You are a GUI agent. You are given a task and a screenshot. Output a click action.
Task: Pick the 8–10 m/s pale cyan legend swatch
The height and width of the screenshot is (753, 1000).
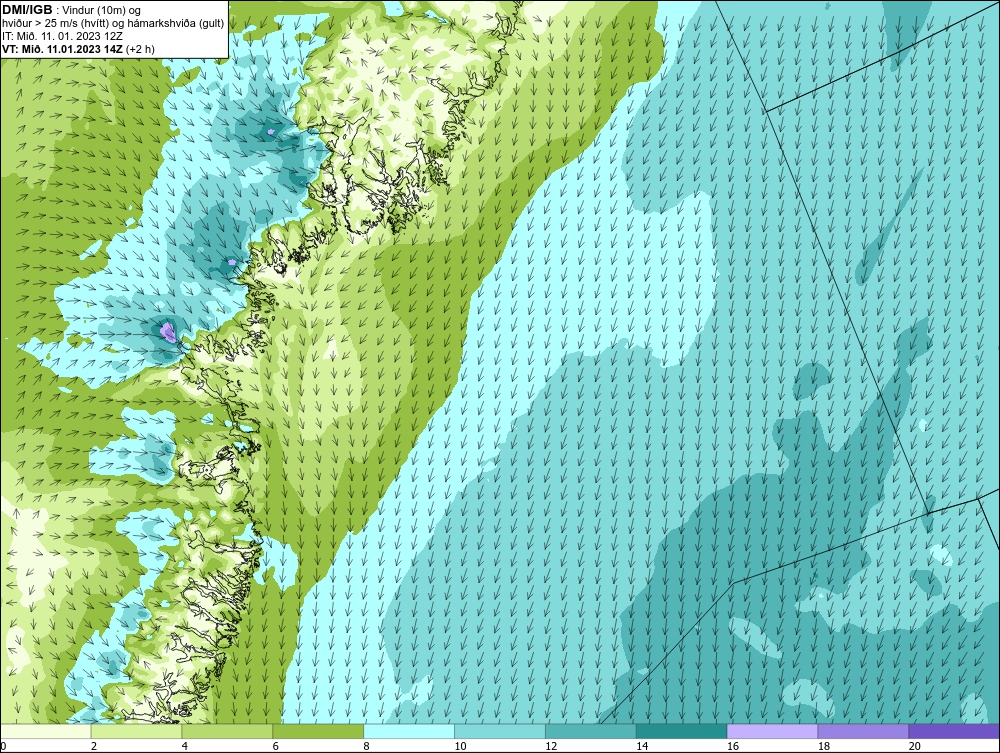click(x=409, y=731)
